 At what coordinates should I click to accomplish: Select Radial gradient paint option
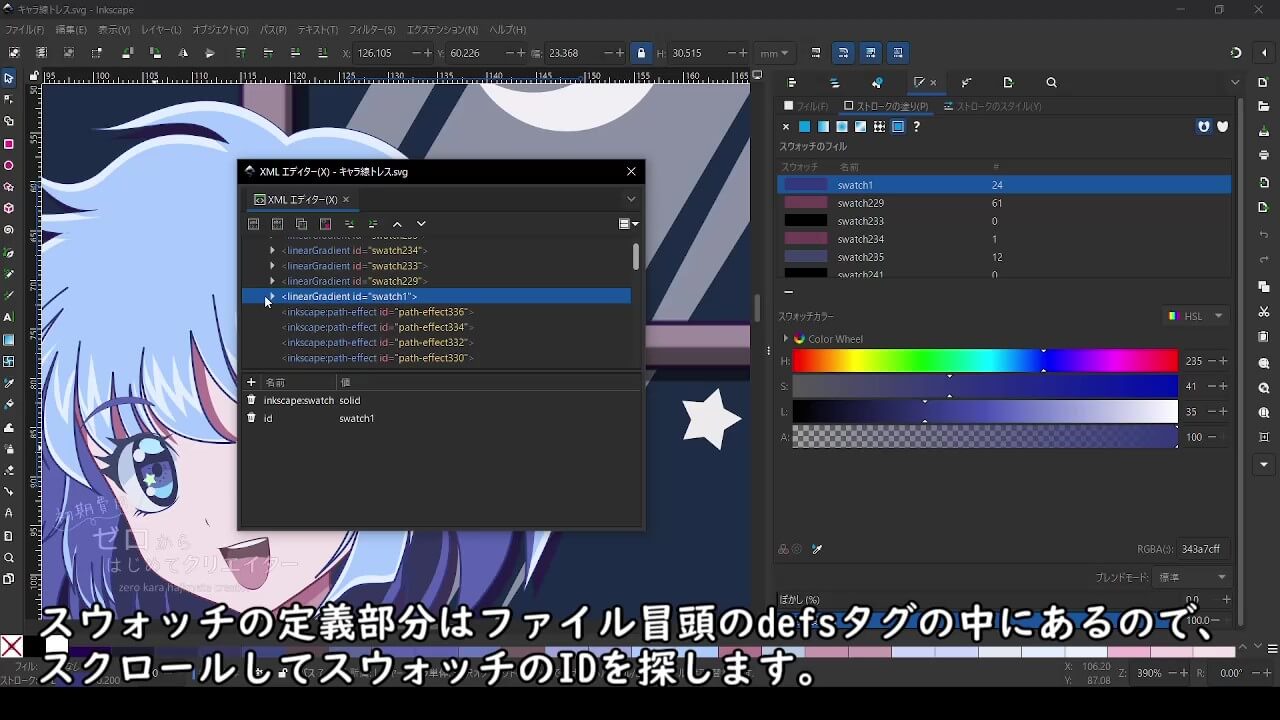click(842, 127)
